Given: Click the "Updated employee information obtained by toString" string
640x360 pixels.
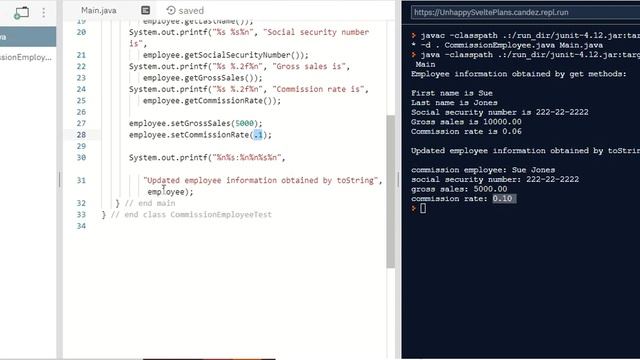Looking at the screenshot, I should [260, 180].
